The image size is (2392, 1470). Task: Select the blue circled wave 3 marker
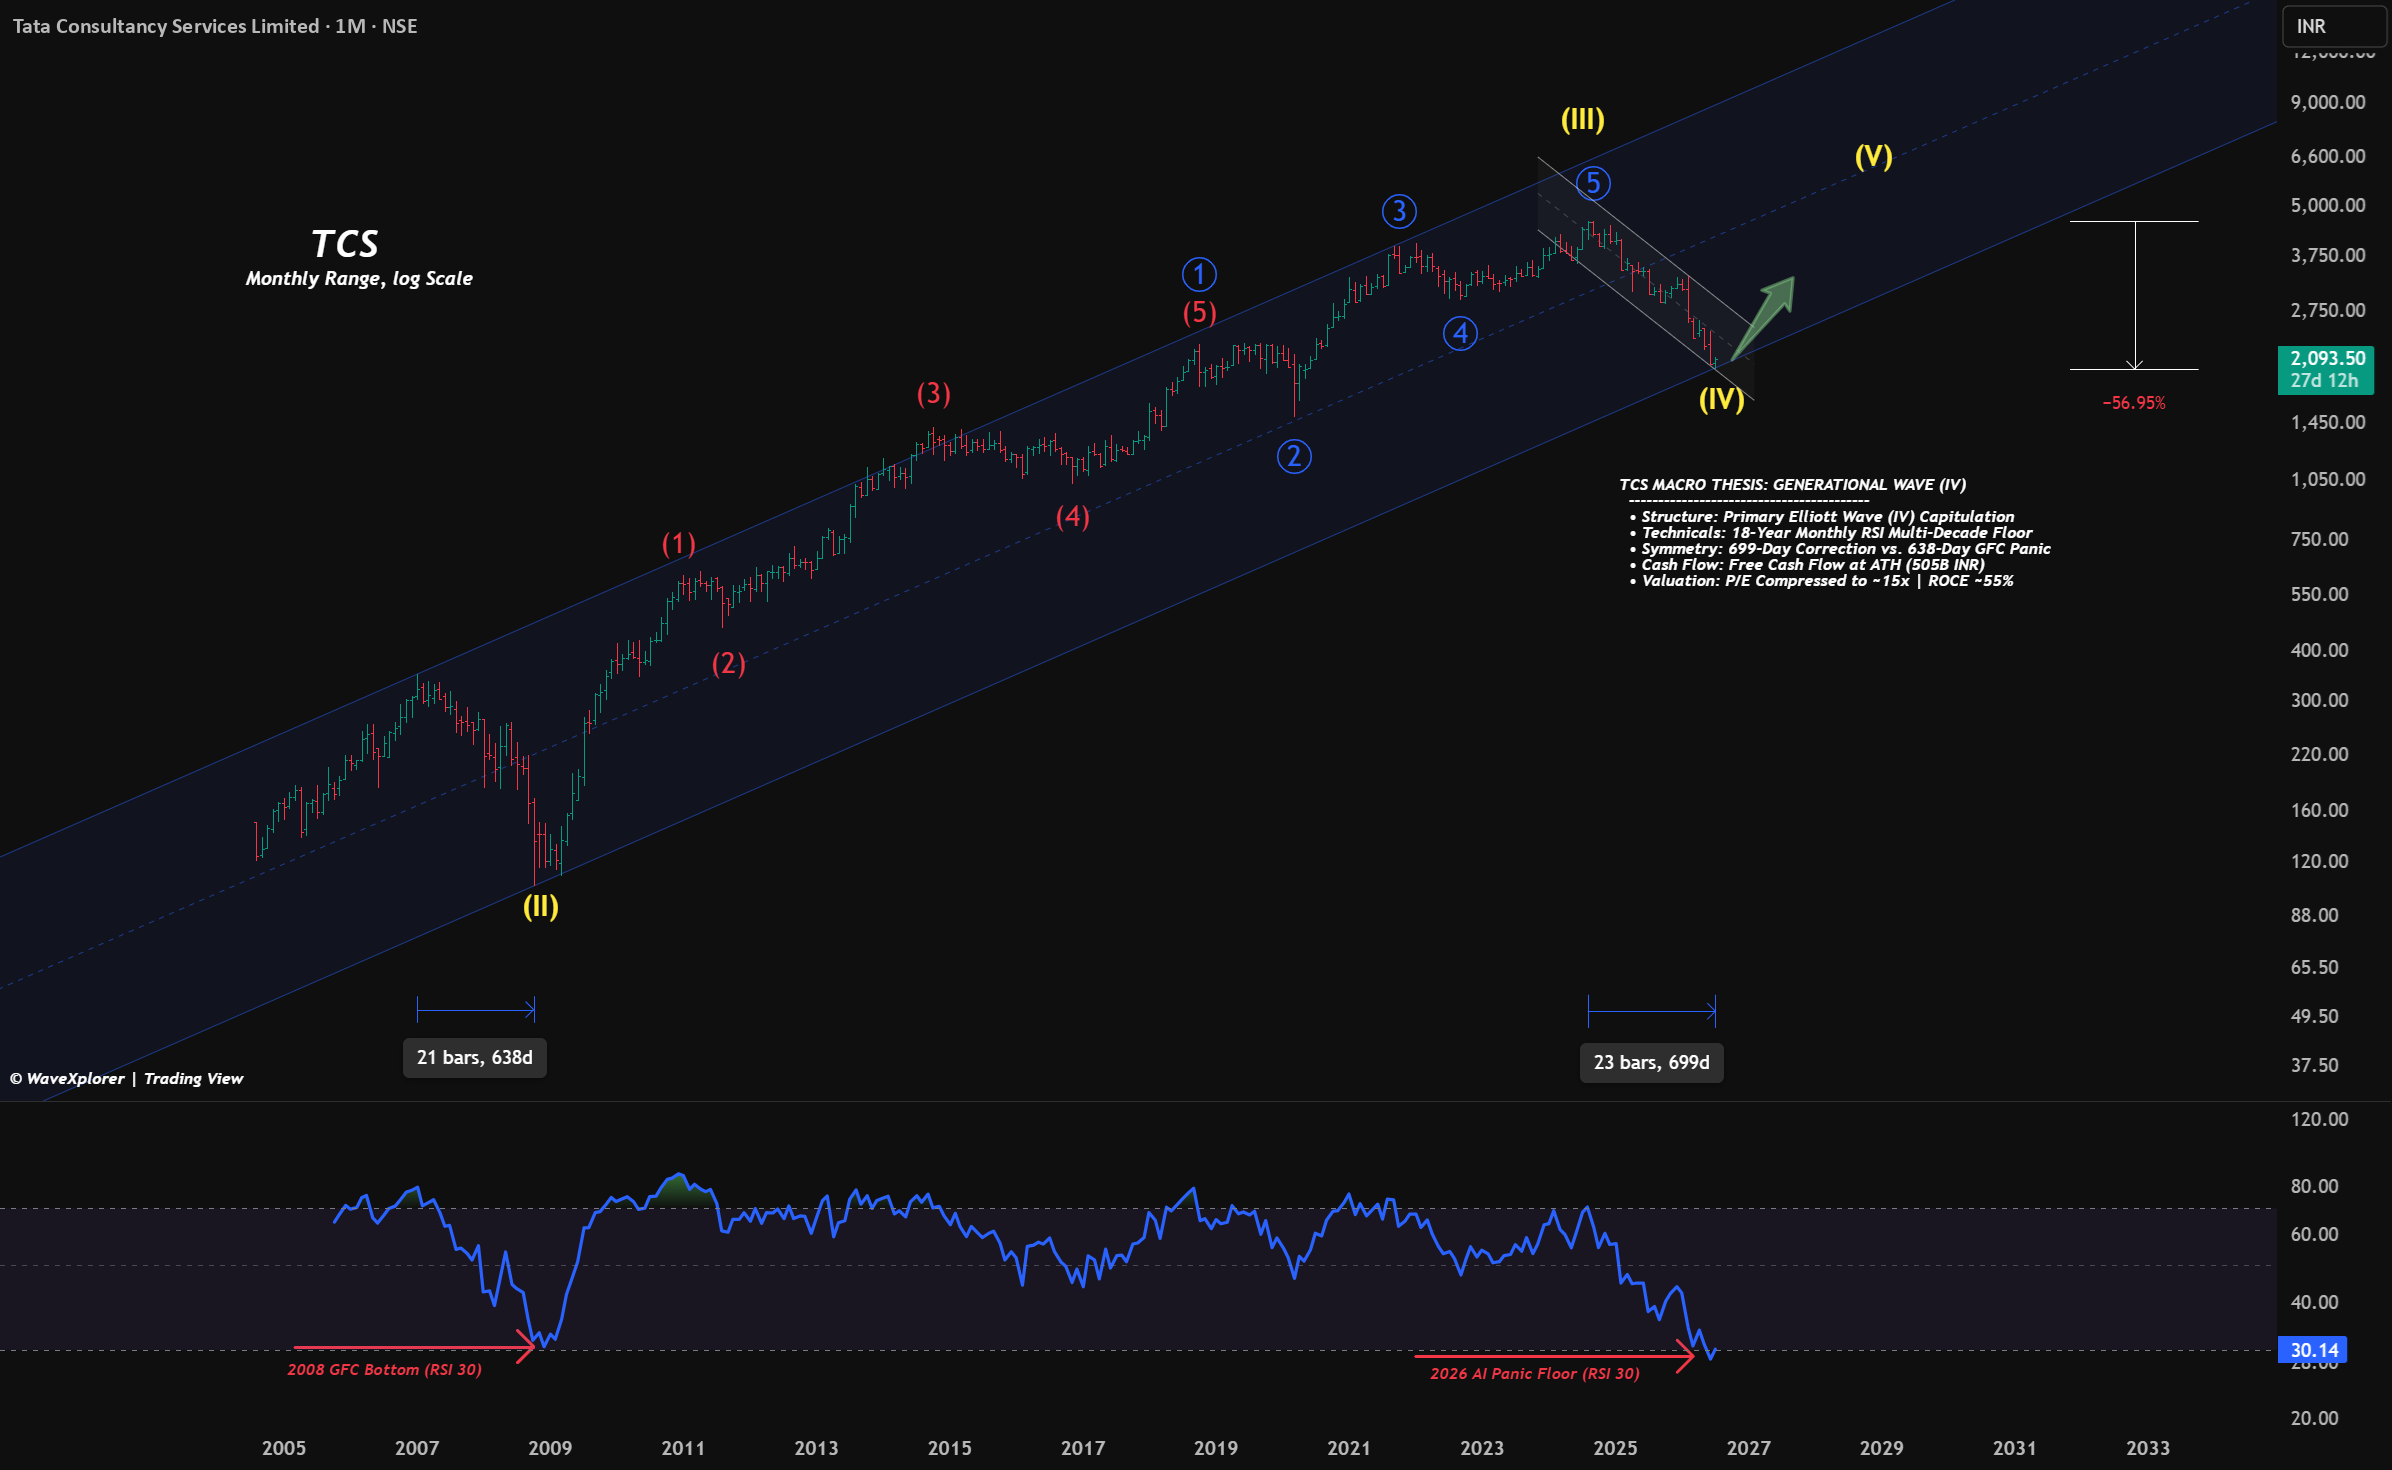tap(1399, 211)
